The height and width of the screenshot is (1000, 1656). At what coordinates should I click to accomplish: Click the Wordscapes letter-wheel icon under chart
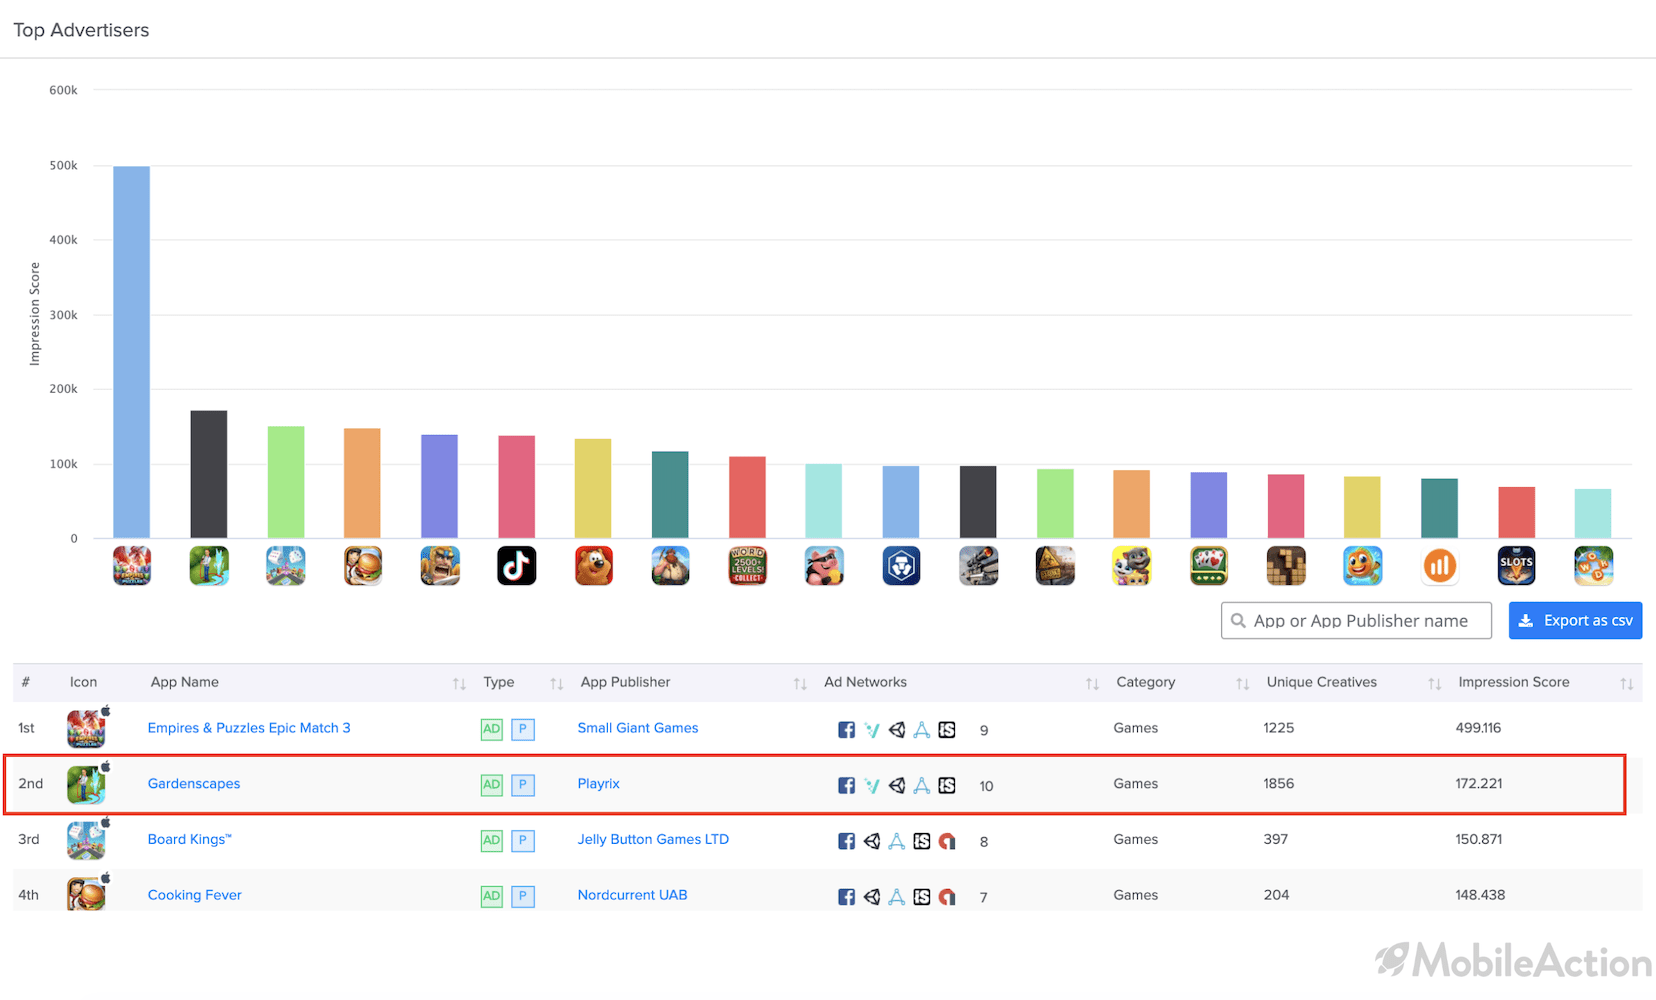(1594, 566)
